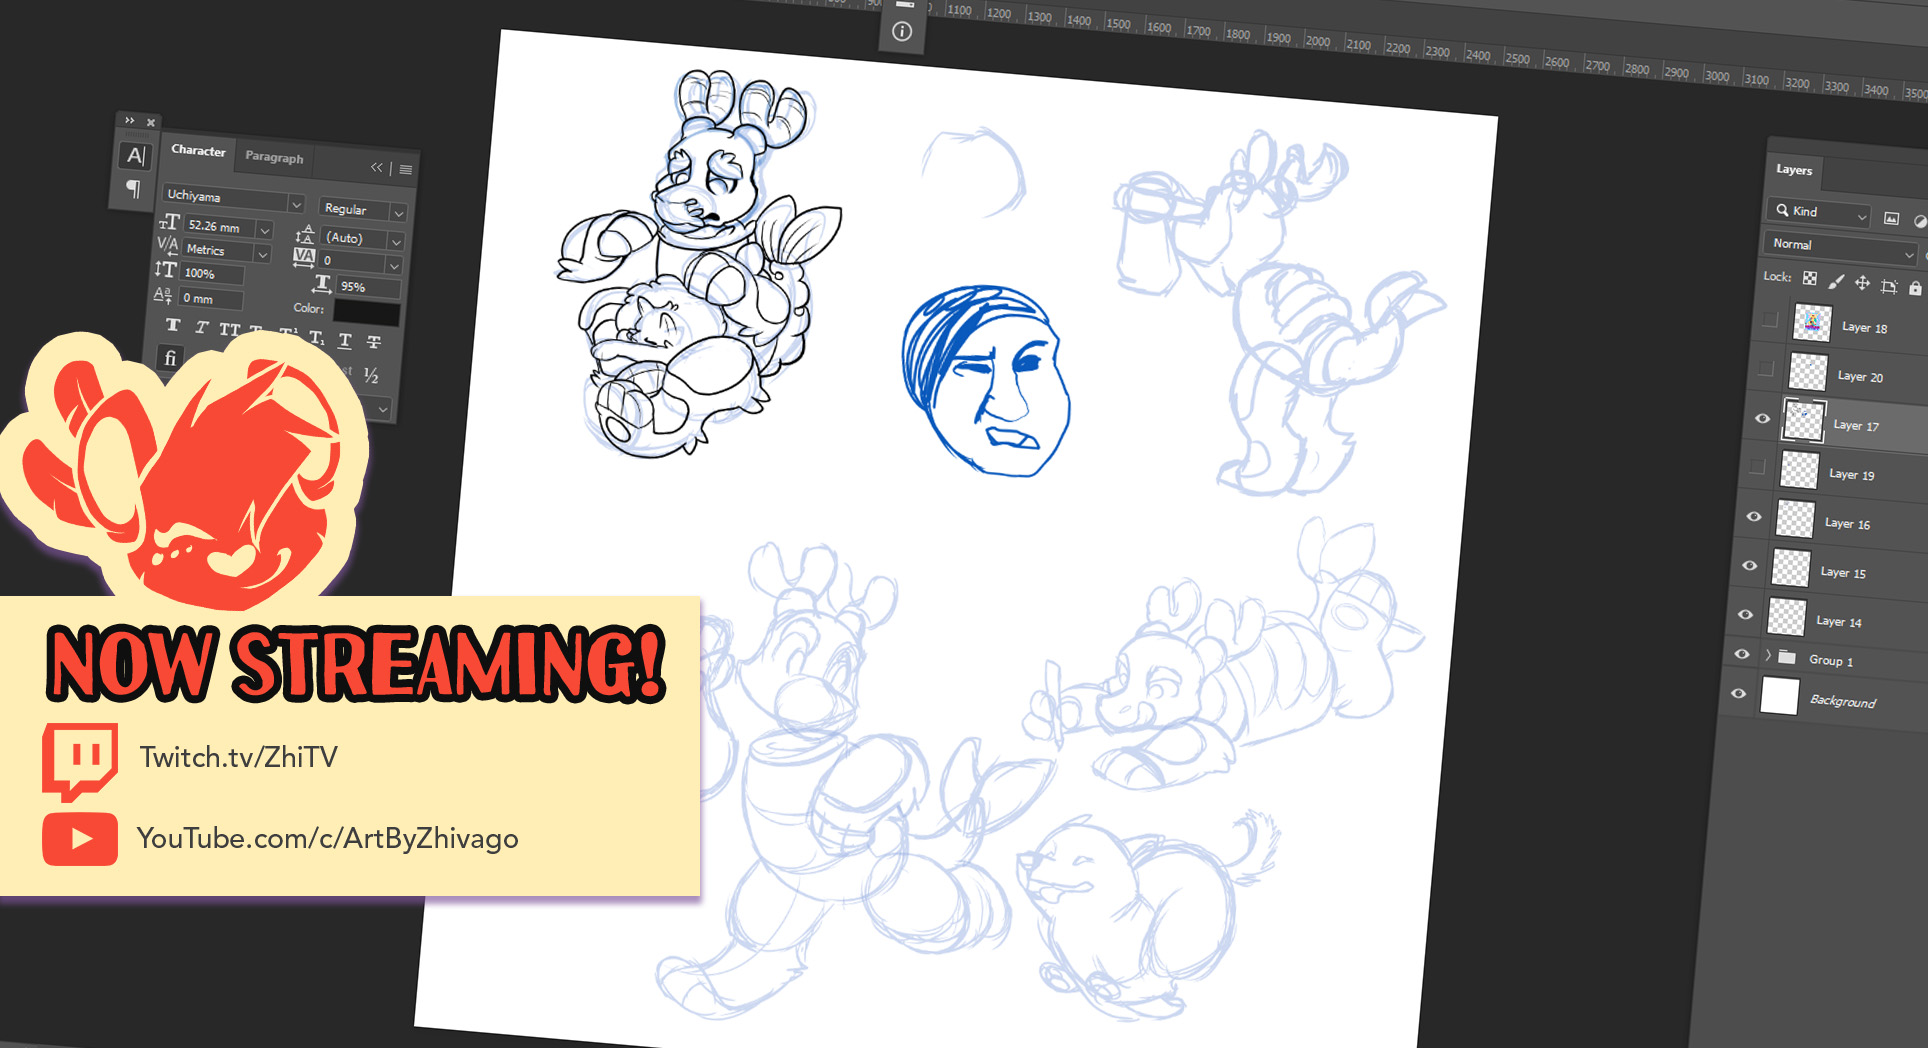Hide Layer 14 with eye icon
The height and width of the screenshot is (1048, 1928).
pyautogui.click(x=1745, y=614)
